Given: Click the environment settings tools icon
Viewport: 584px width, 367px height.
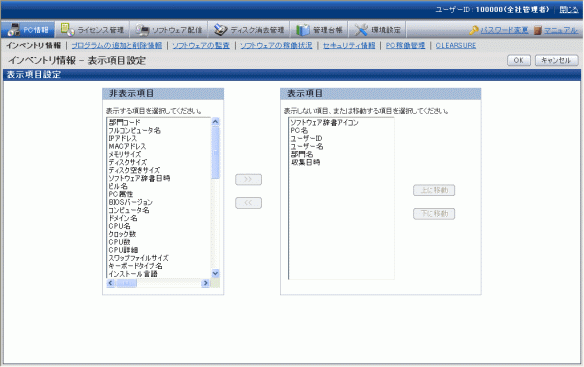Looking at the screenshot, I should pyautogui.click(x=361, y=30).
